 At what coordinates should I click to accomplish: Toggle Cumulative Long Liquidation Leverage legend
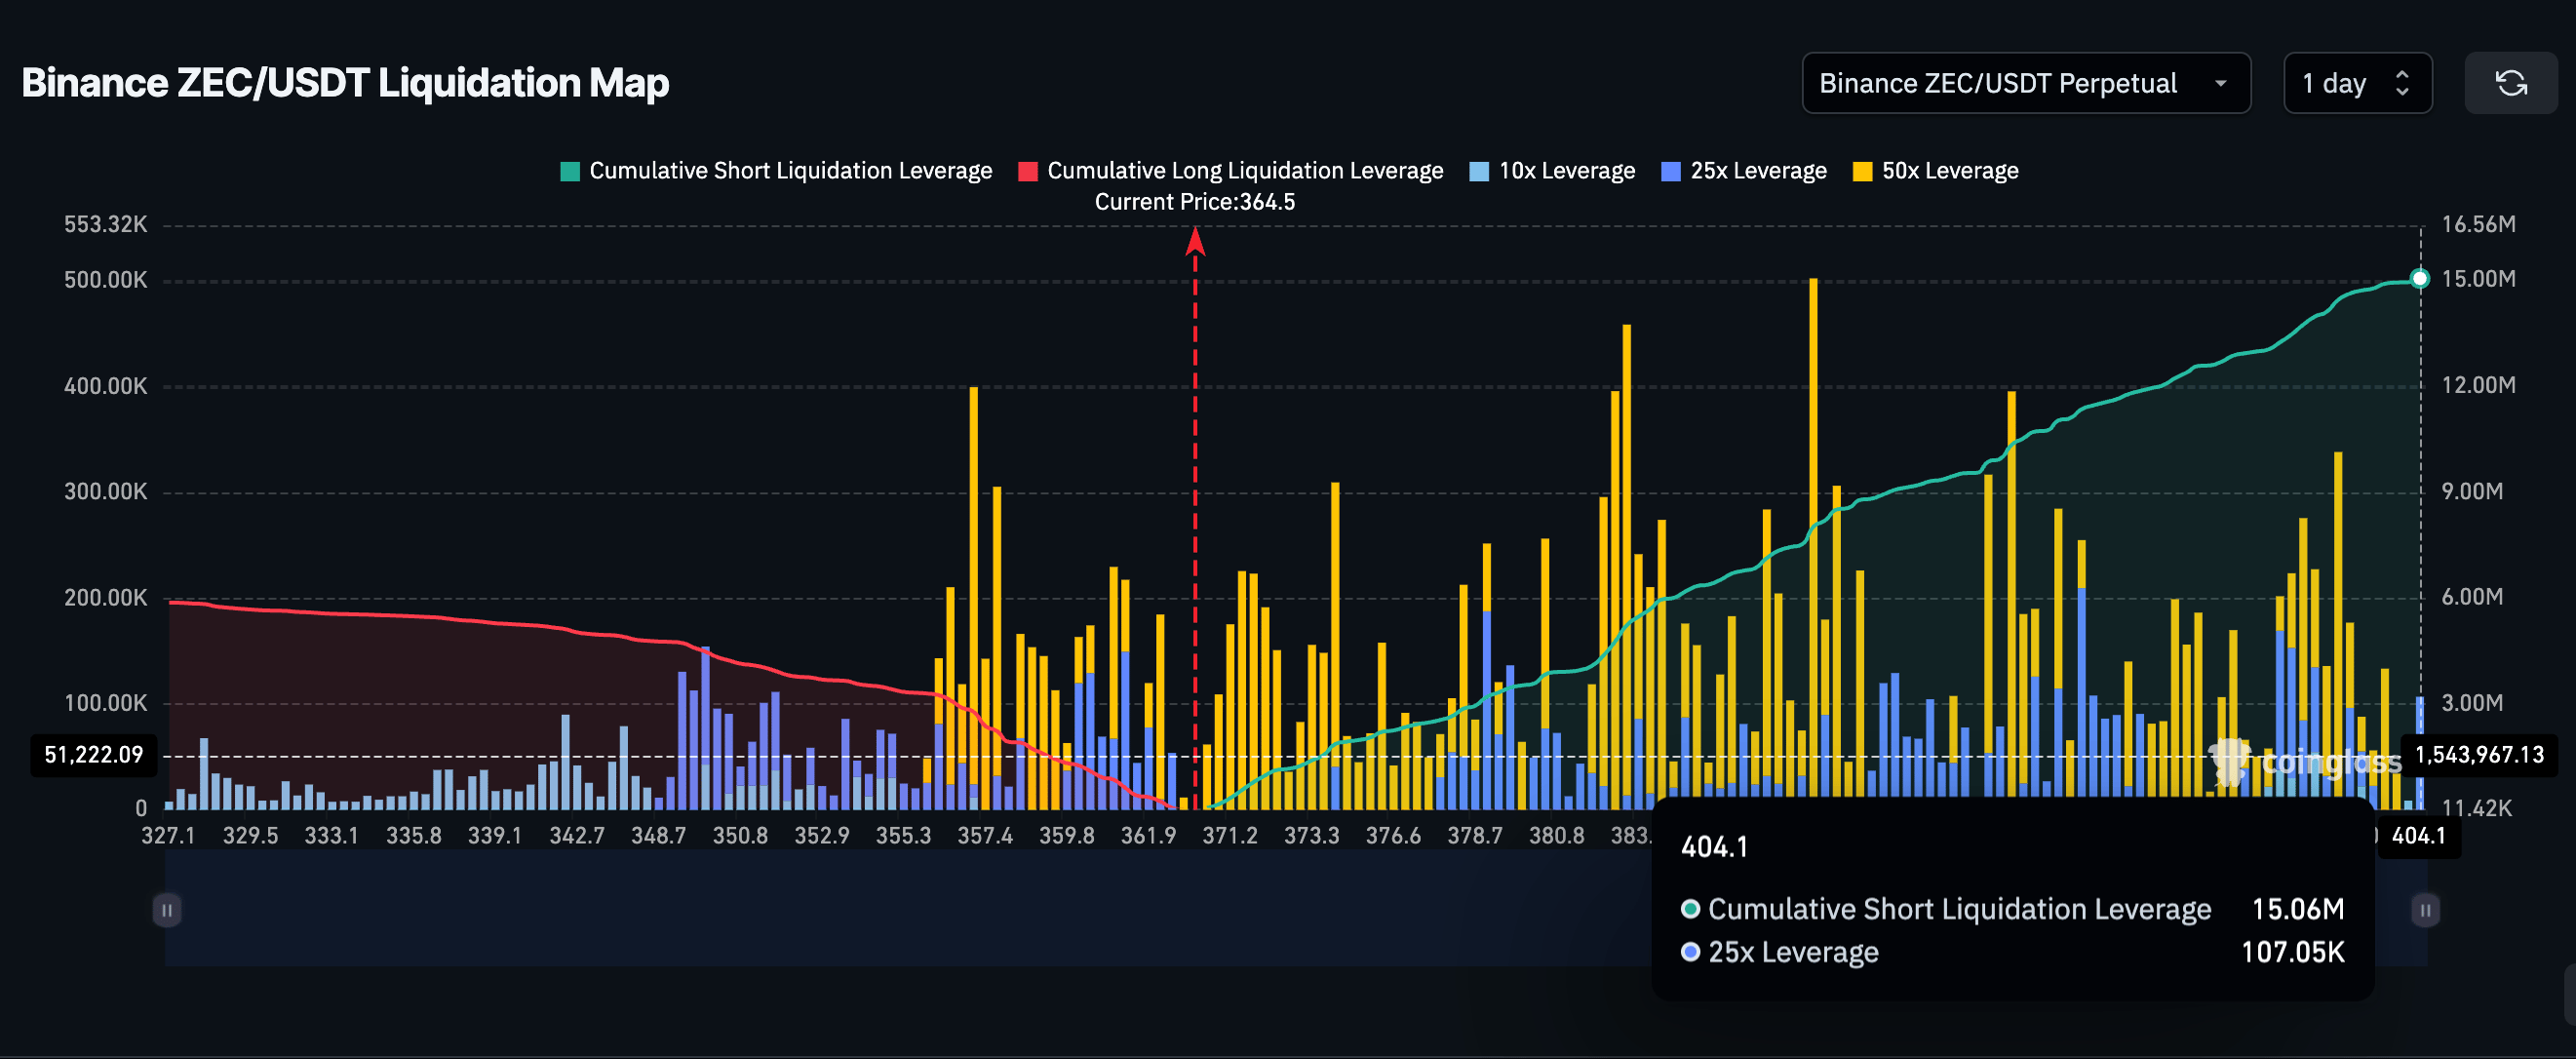click(x=1244, y=171)
